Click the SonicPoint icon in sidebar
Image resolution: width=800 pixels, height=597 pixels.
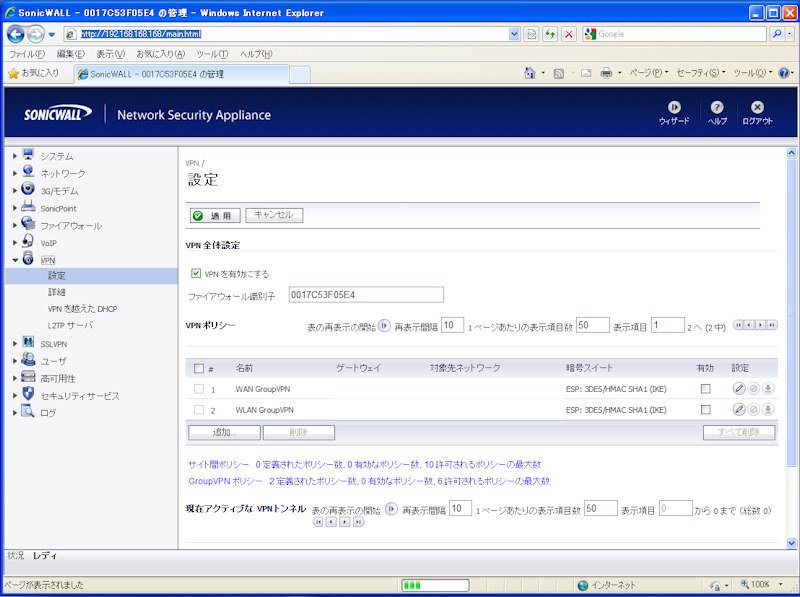pyautogui.click(x=28, y=207)
